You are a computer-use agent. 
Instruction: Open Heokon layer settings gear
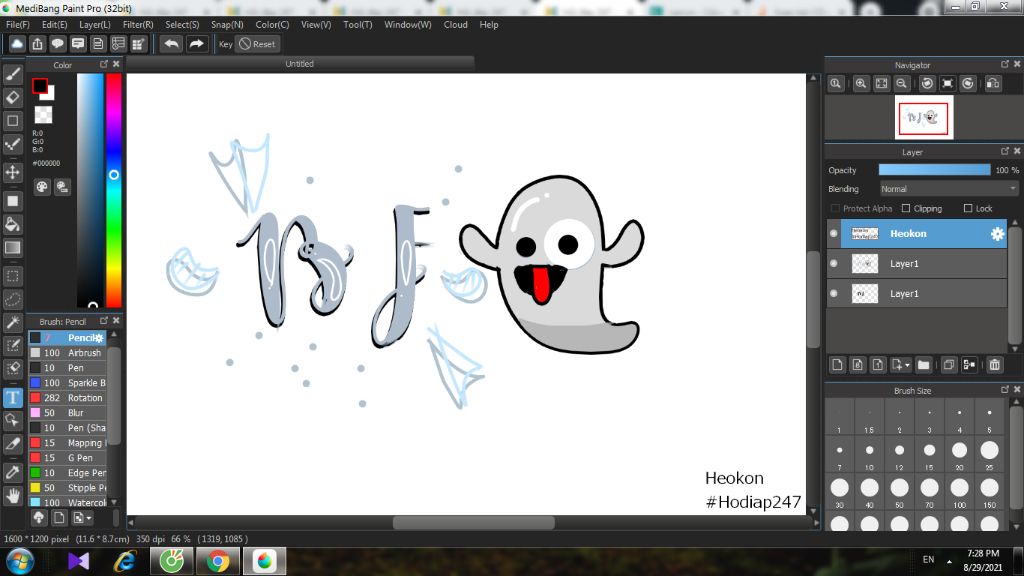(x=997, y=234)
